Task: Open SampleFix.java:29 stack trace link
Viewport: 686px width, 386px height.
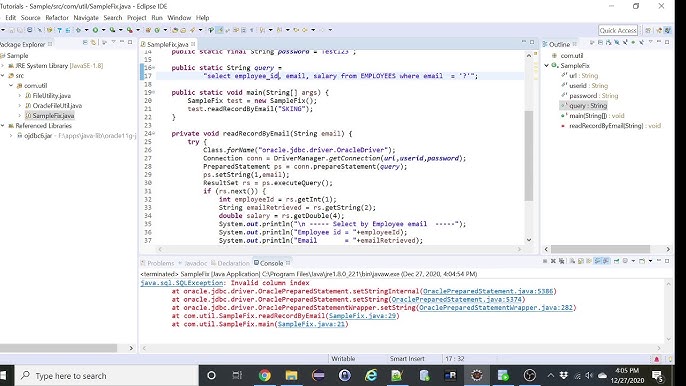Action: [362, 316]
